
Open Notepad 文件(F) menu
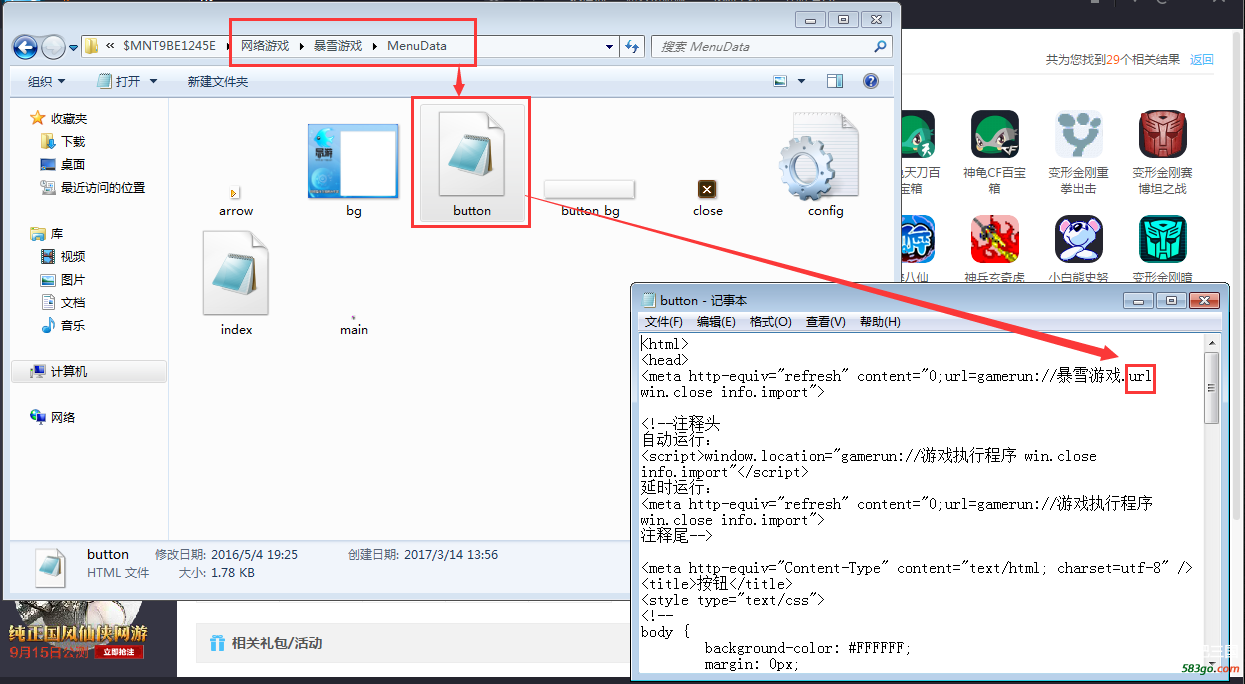[664, 322]
